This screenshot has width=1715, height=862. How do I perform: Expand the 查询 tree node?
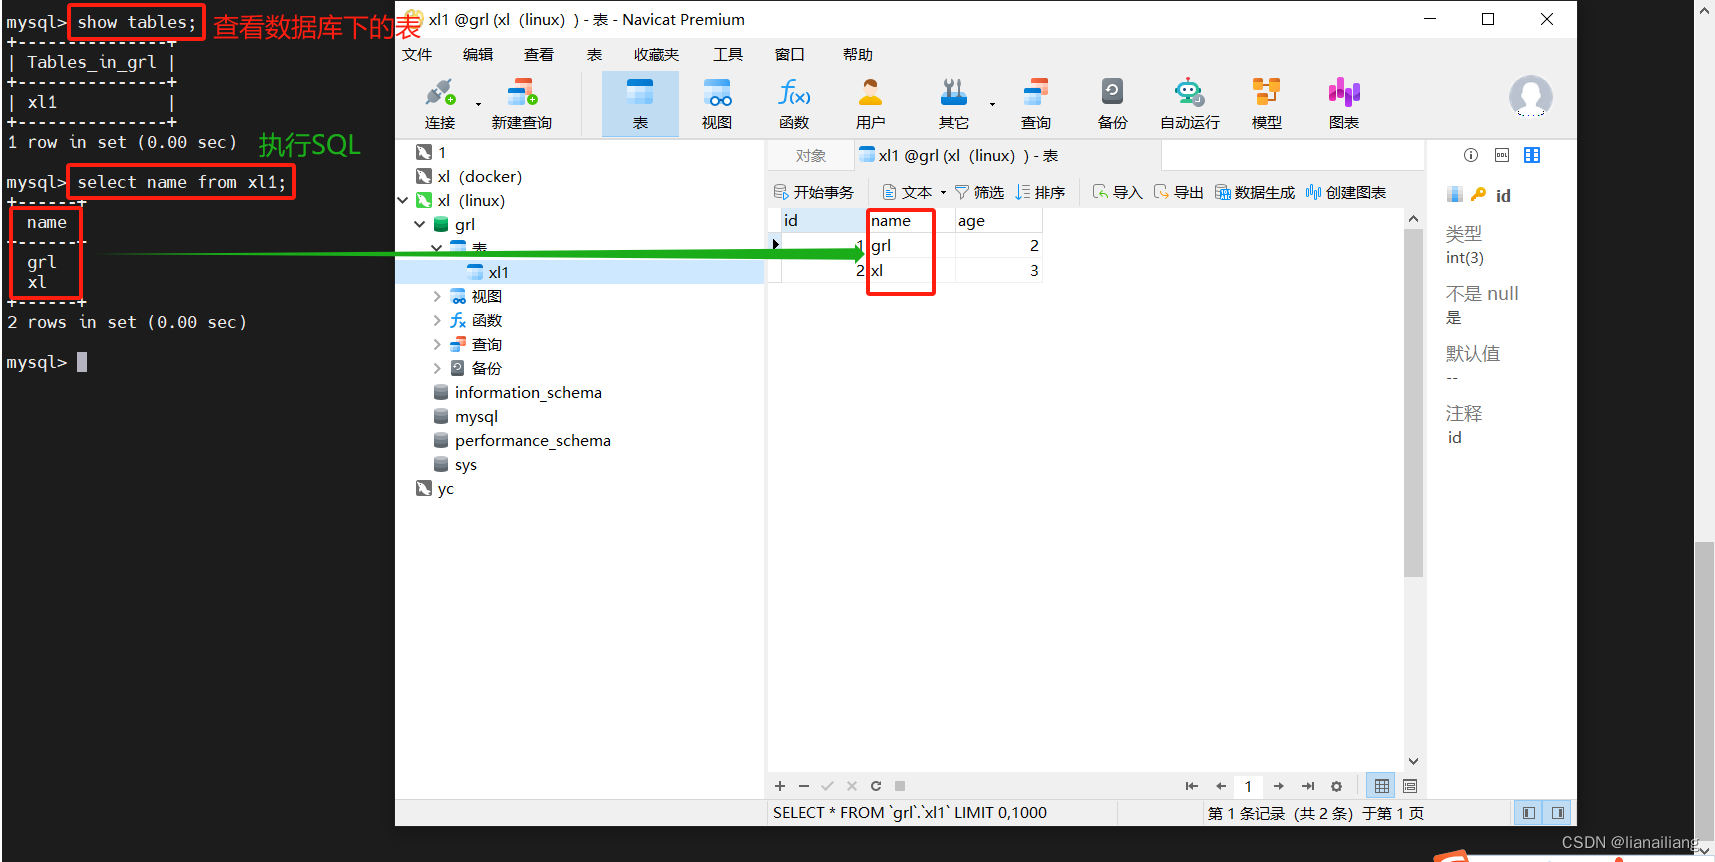(437, 344)
